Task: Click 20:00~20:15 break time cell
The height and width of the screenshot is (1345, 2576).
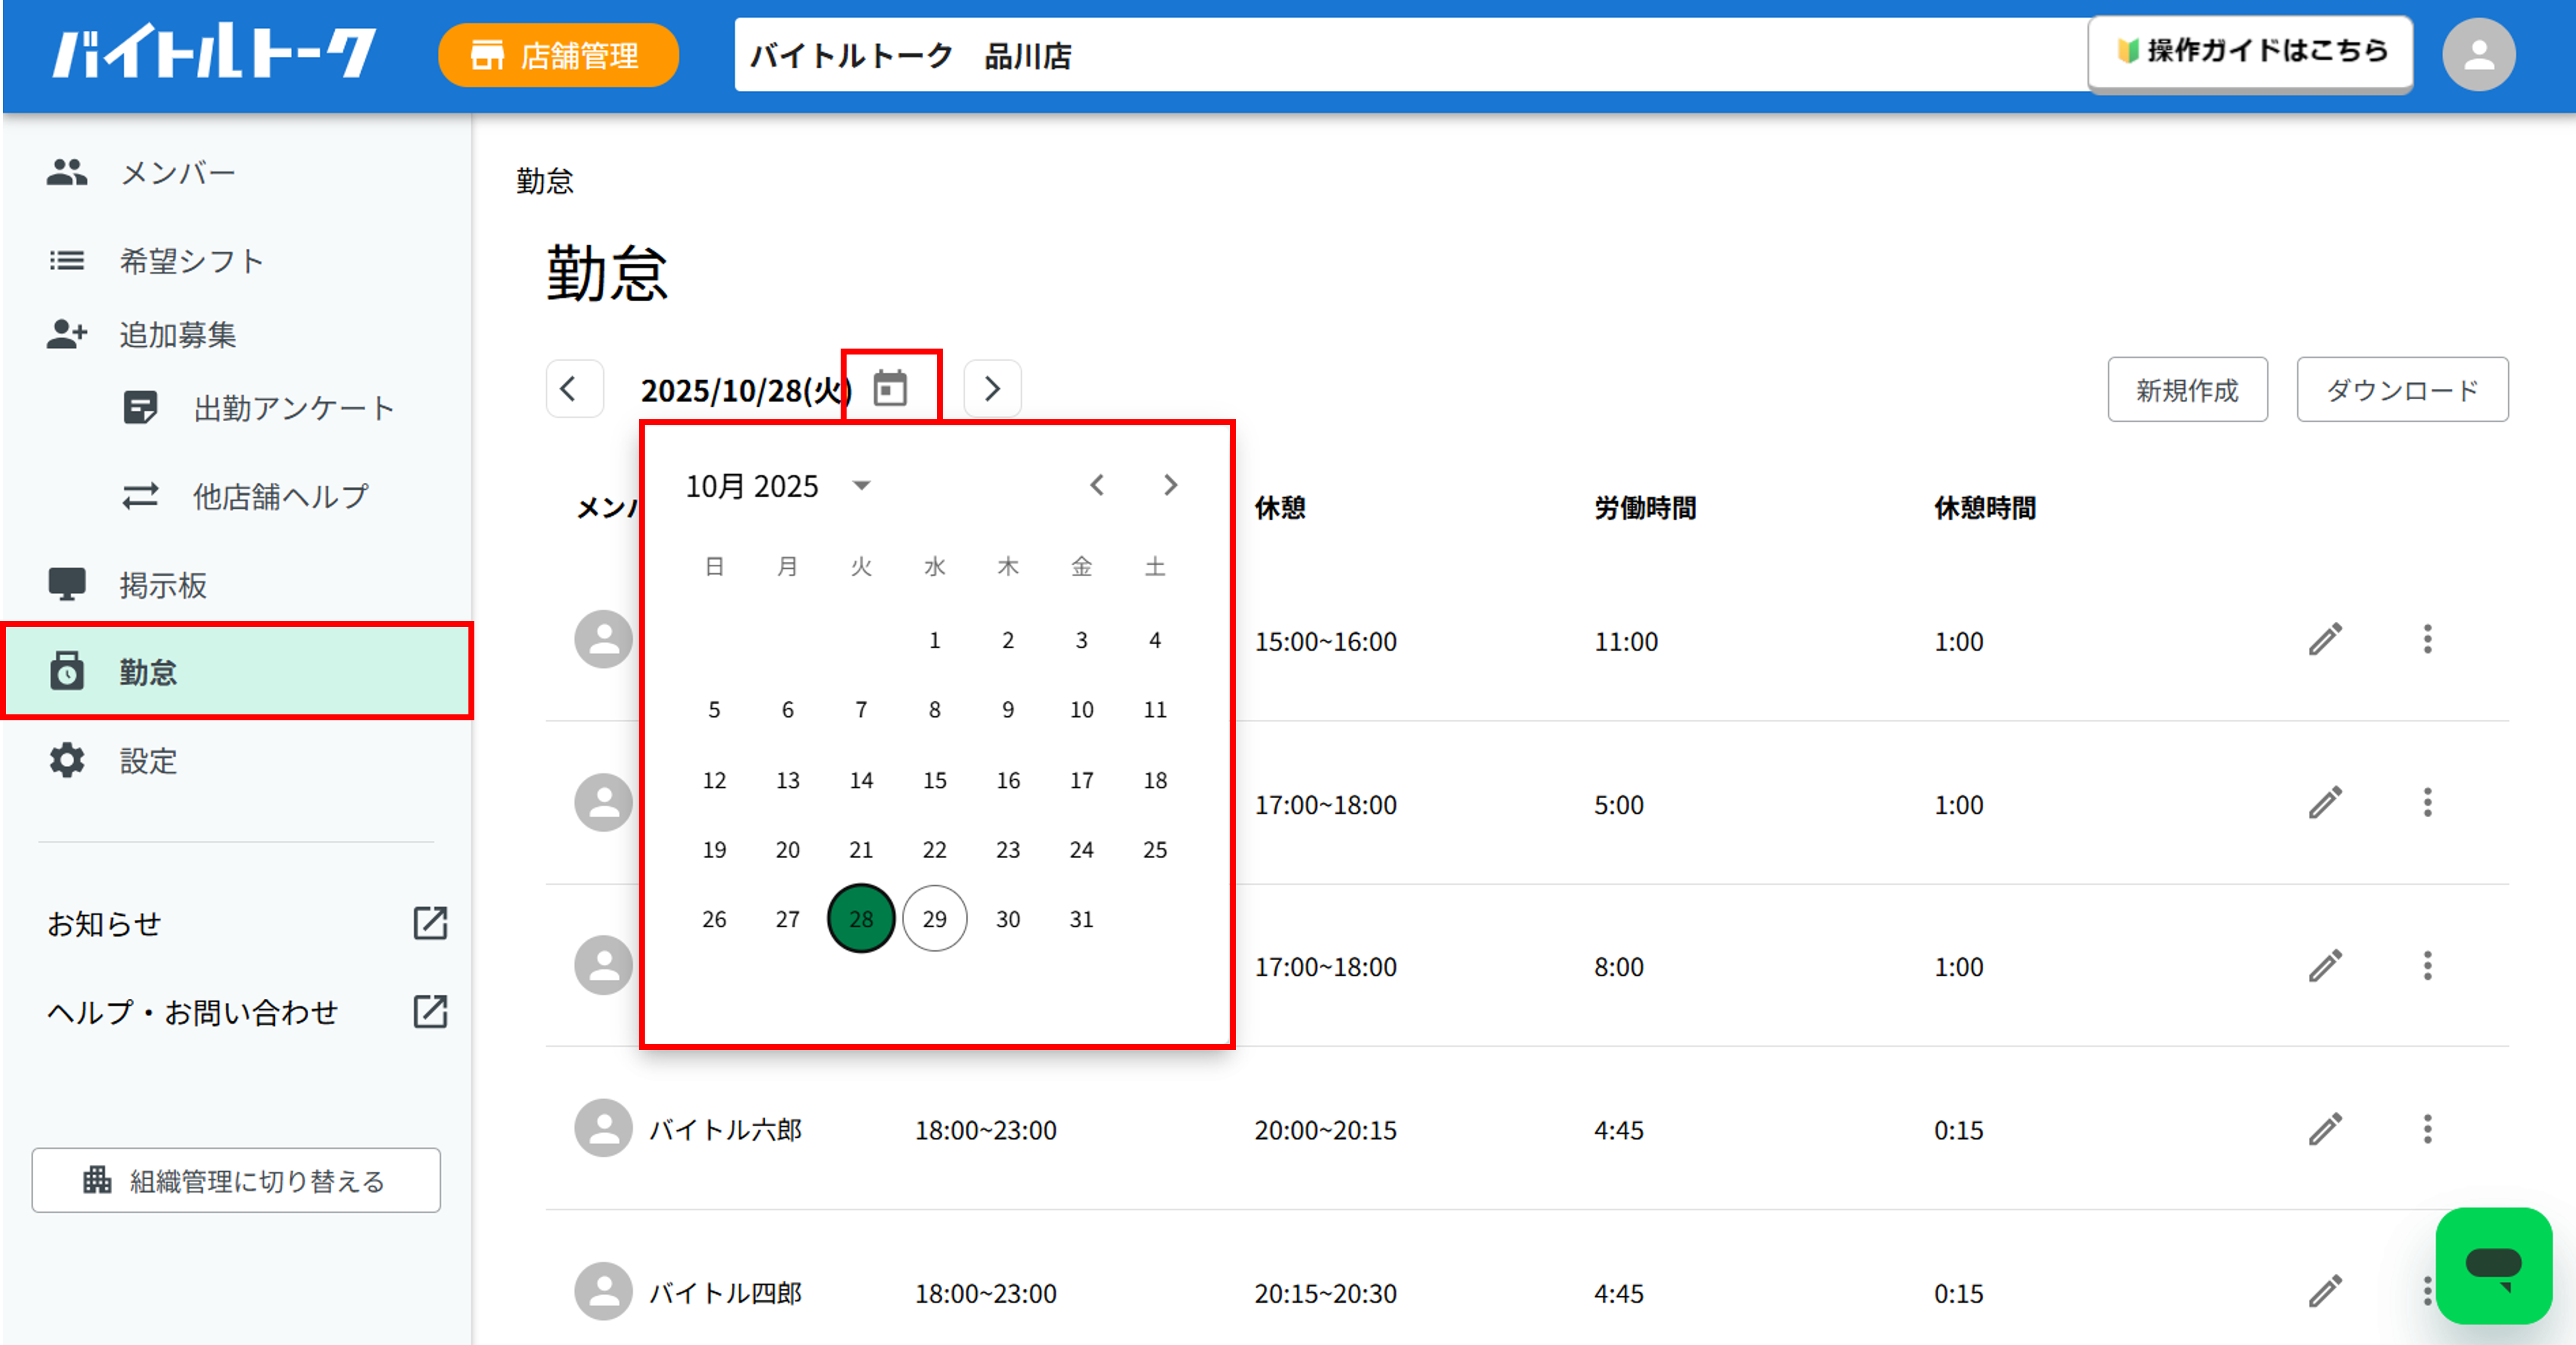Action: [x=1325, y=1130]
